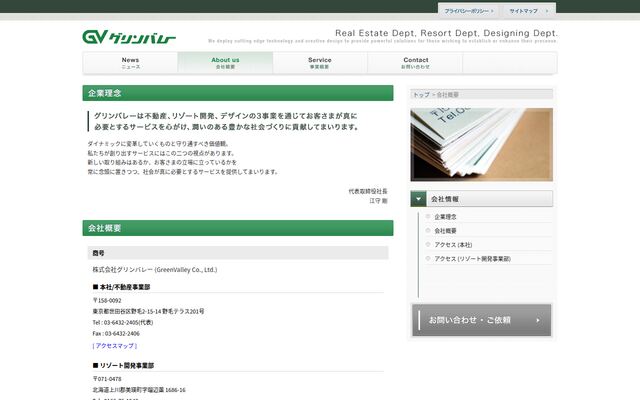Screen dimensions: 640x400
Task: Go to the News ニュース tab
Action: click(130, 63)
